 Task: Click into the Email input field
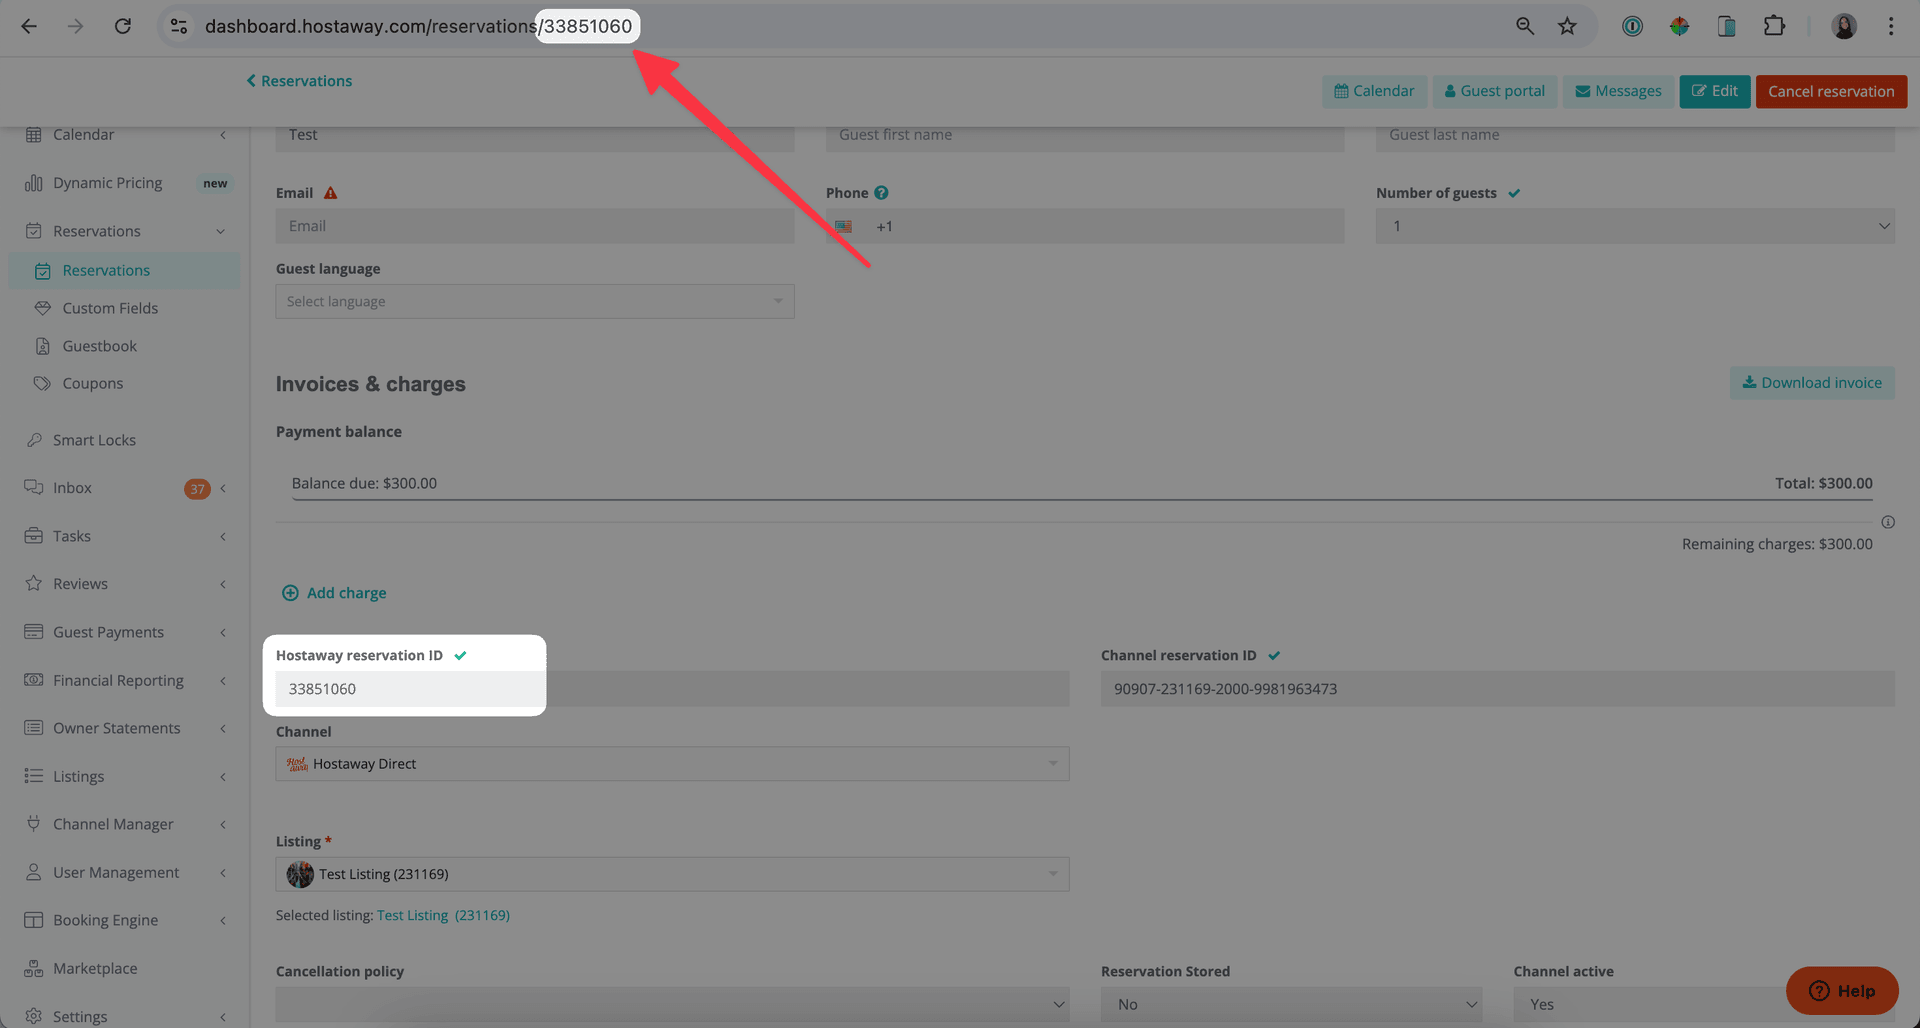pyautogui.click(x=534, y=226)
